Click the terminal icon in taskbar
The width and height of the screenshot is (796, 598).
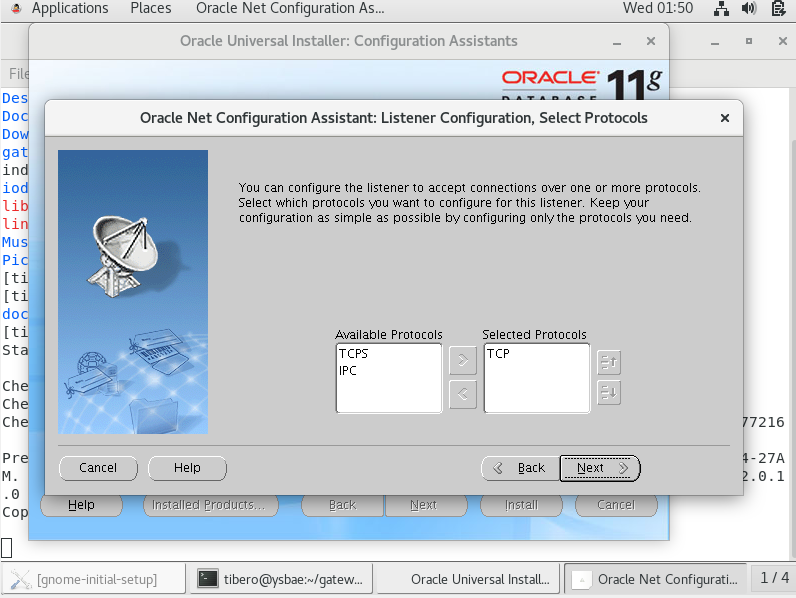(208, 579)
